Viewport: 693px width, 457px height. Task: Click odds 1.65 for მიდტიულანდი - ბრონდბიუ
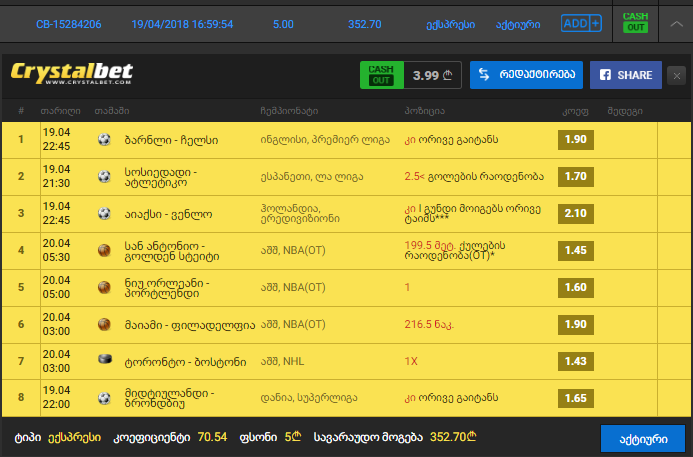(575, 398)
